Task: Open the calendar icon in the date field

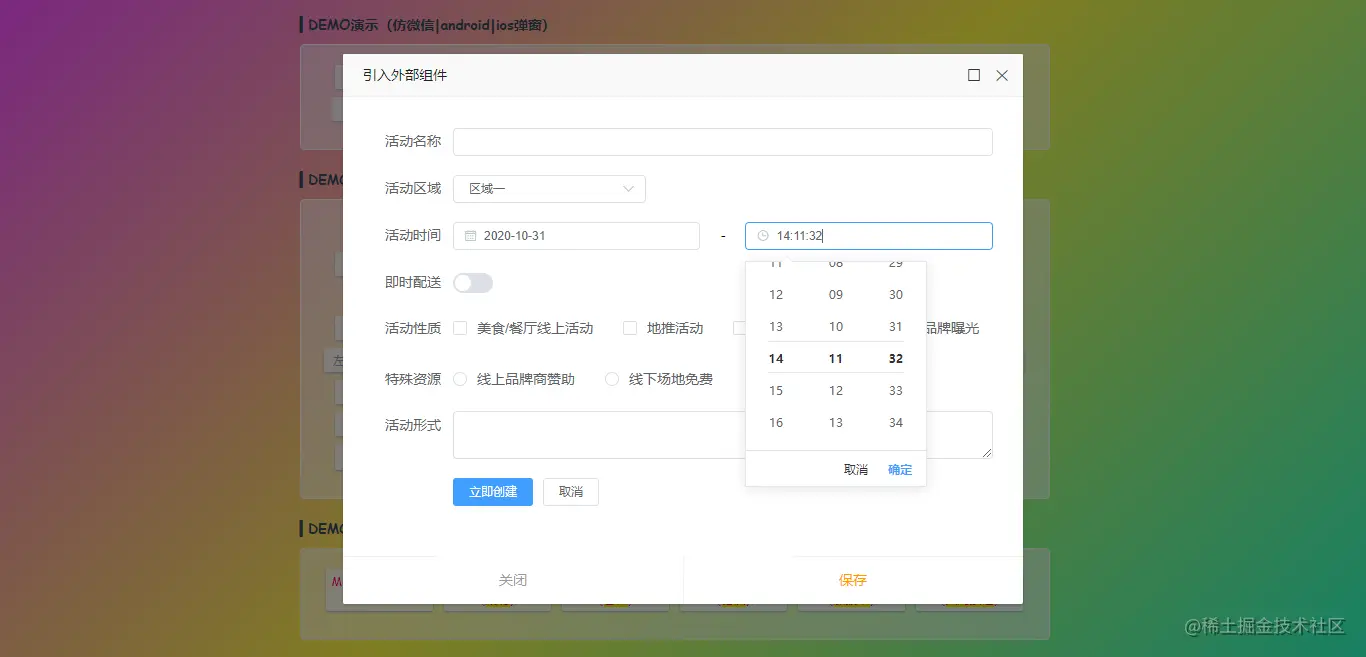Action: click(470, 235)
